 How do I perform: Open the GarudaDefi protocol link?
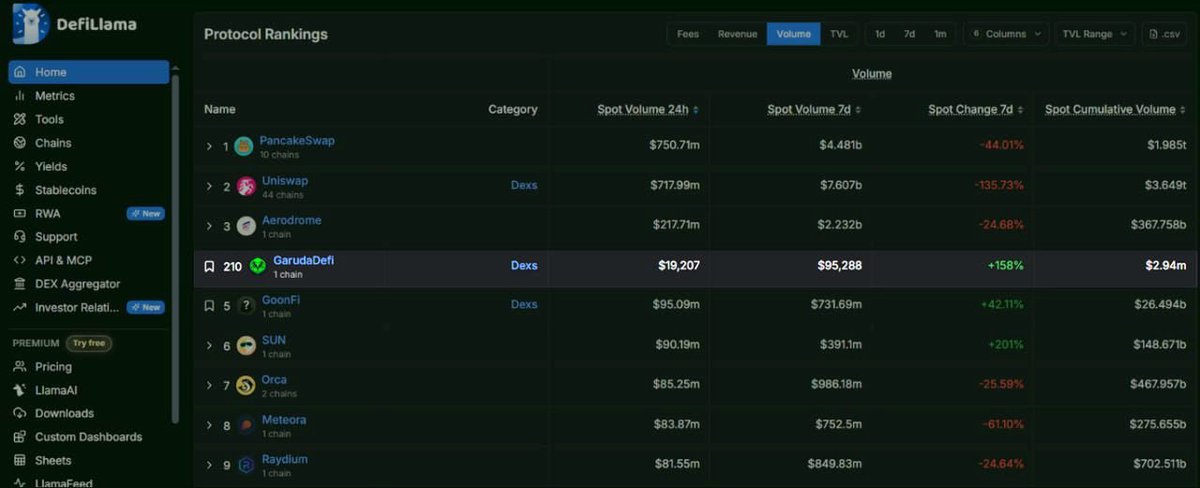(x=304, y=260)
